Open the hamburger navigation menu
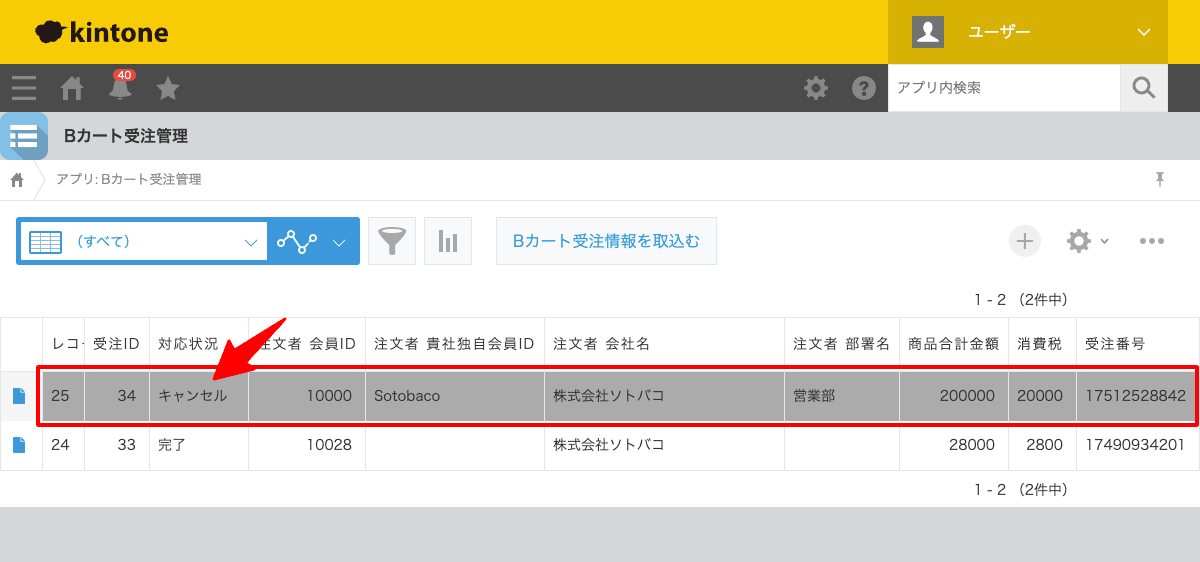1200x562 pixels. 24,88
